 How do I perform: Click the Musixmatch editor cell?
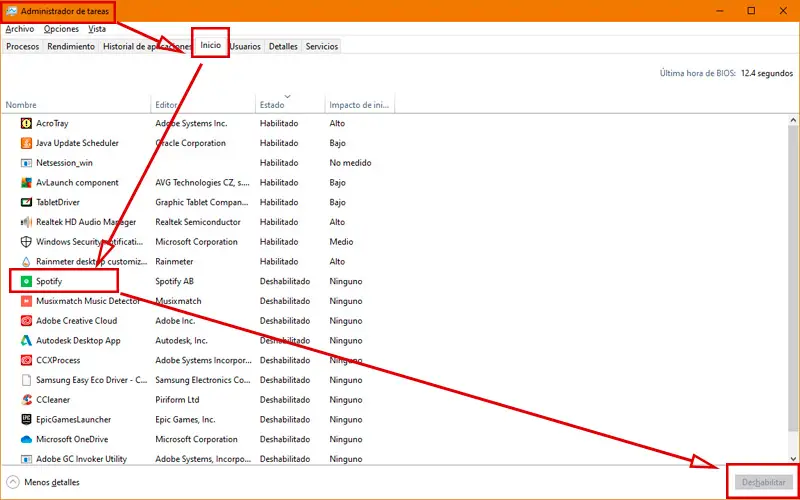(x=178, y=301)
